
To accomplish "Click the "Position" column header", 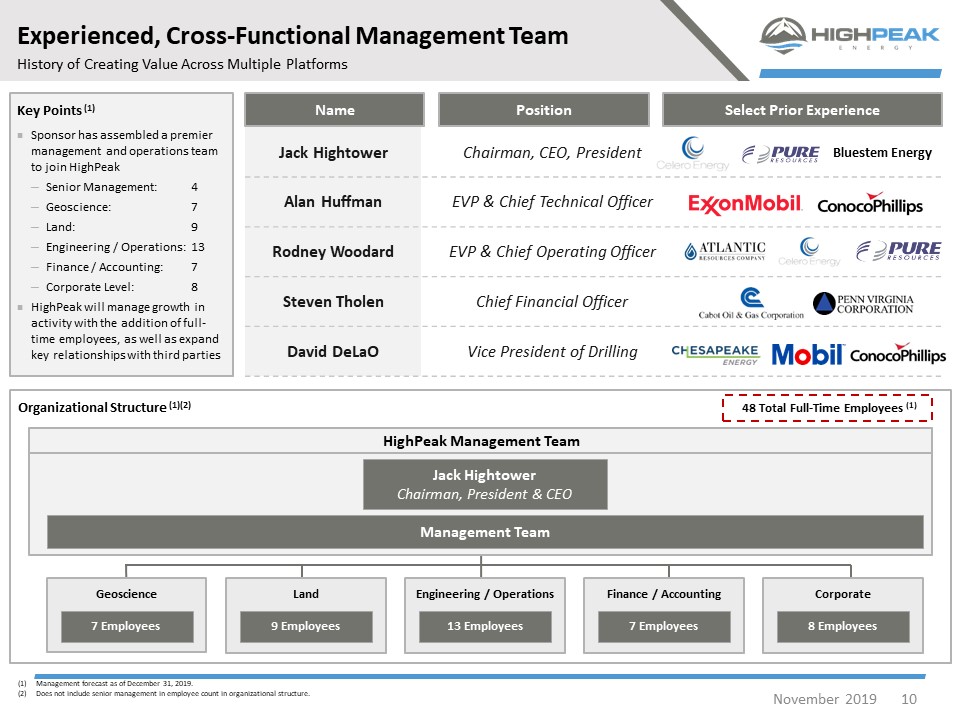I will pos(544,110).
